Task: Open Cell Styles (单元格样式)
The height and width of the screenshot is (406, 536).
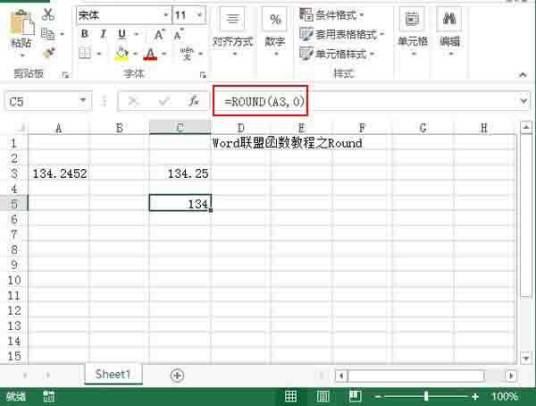Action: 337,54
